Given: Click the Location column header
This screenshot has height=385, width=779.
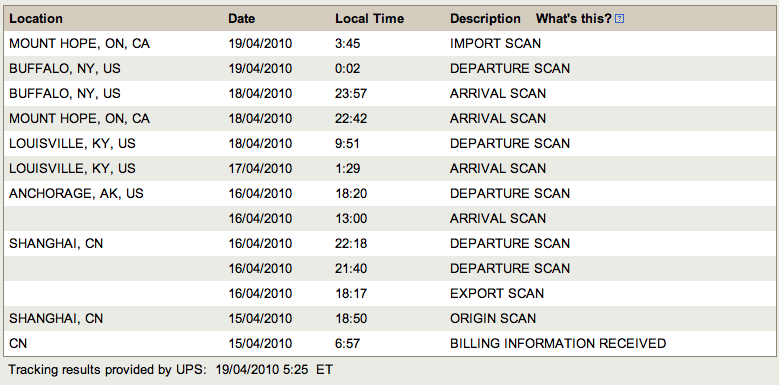Looking at the screenshot, I should [36, 19].
